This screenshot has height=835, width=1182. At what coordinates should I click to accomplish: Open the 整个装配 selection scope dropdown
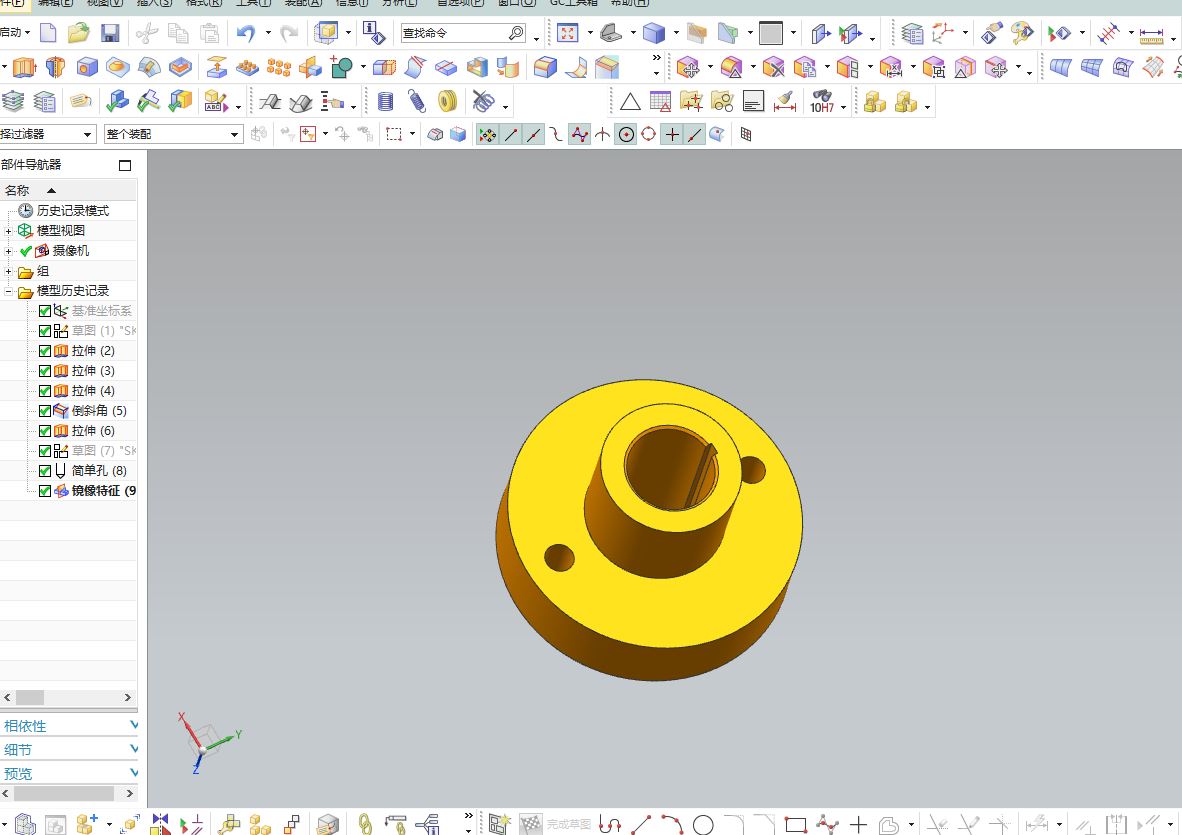pos(234,134)
